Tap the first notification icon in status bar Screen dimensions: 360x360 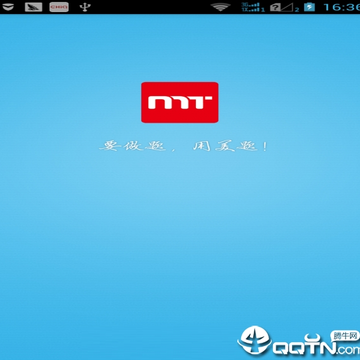coord(8,6)
